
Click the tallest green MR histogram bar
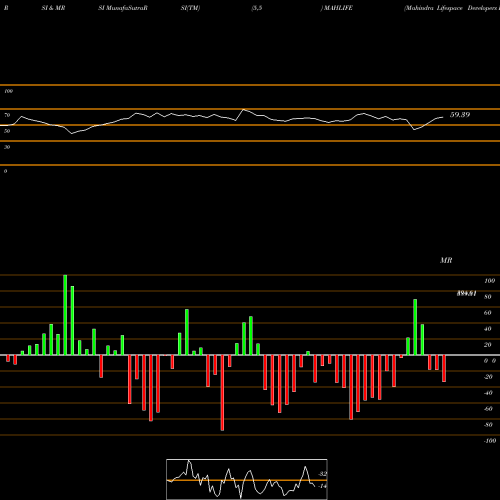click(65, 315)
